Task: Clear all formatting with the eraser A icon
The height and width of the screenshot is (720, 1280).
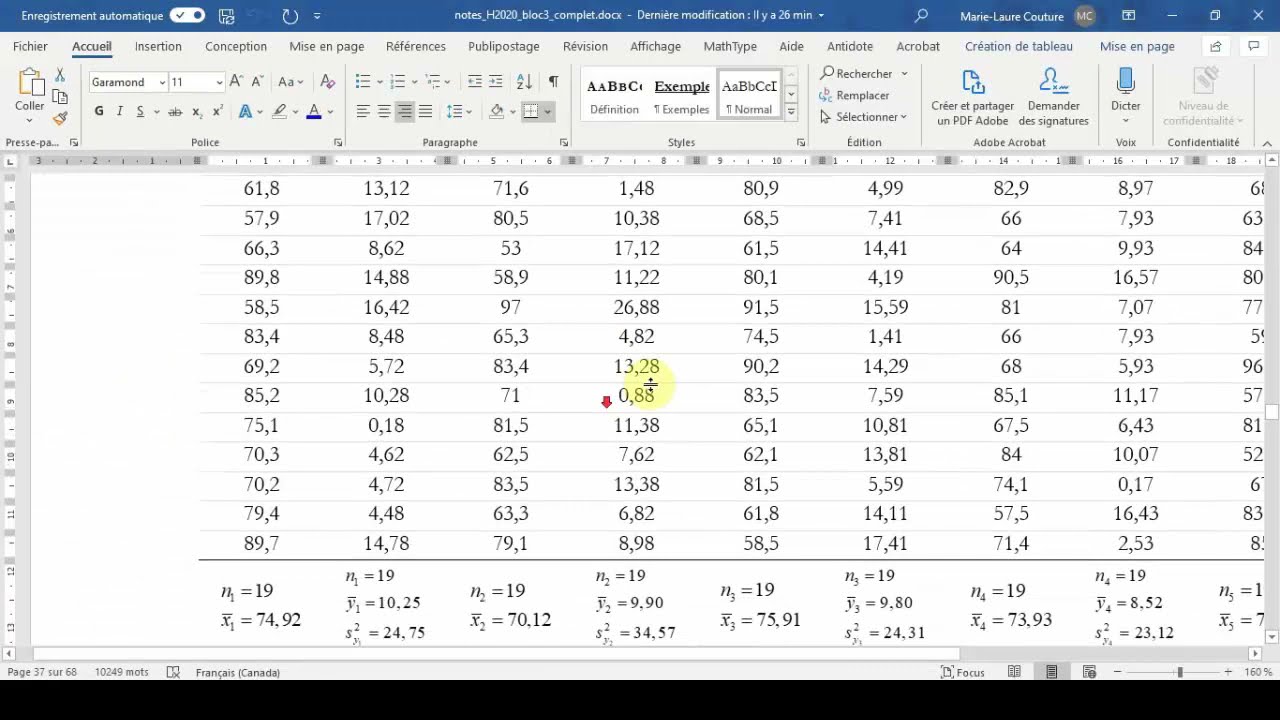Action: 327,82
